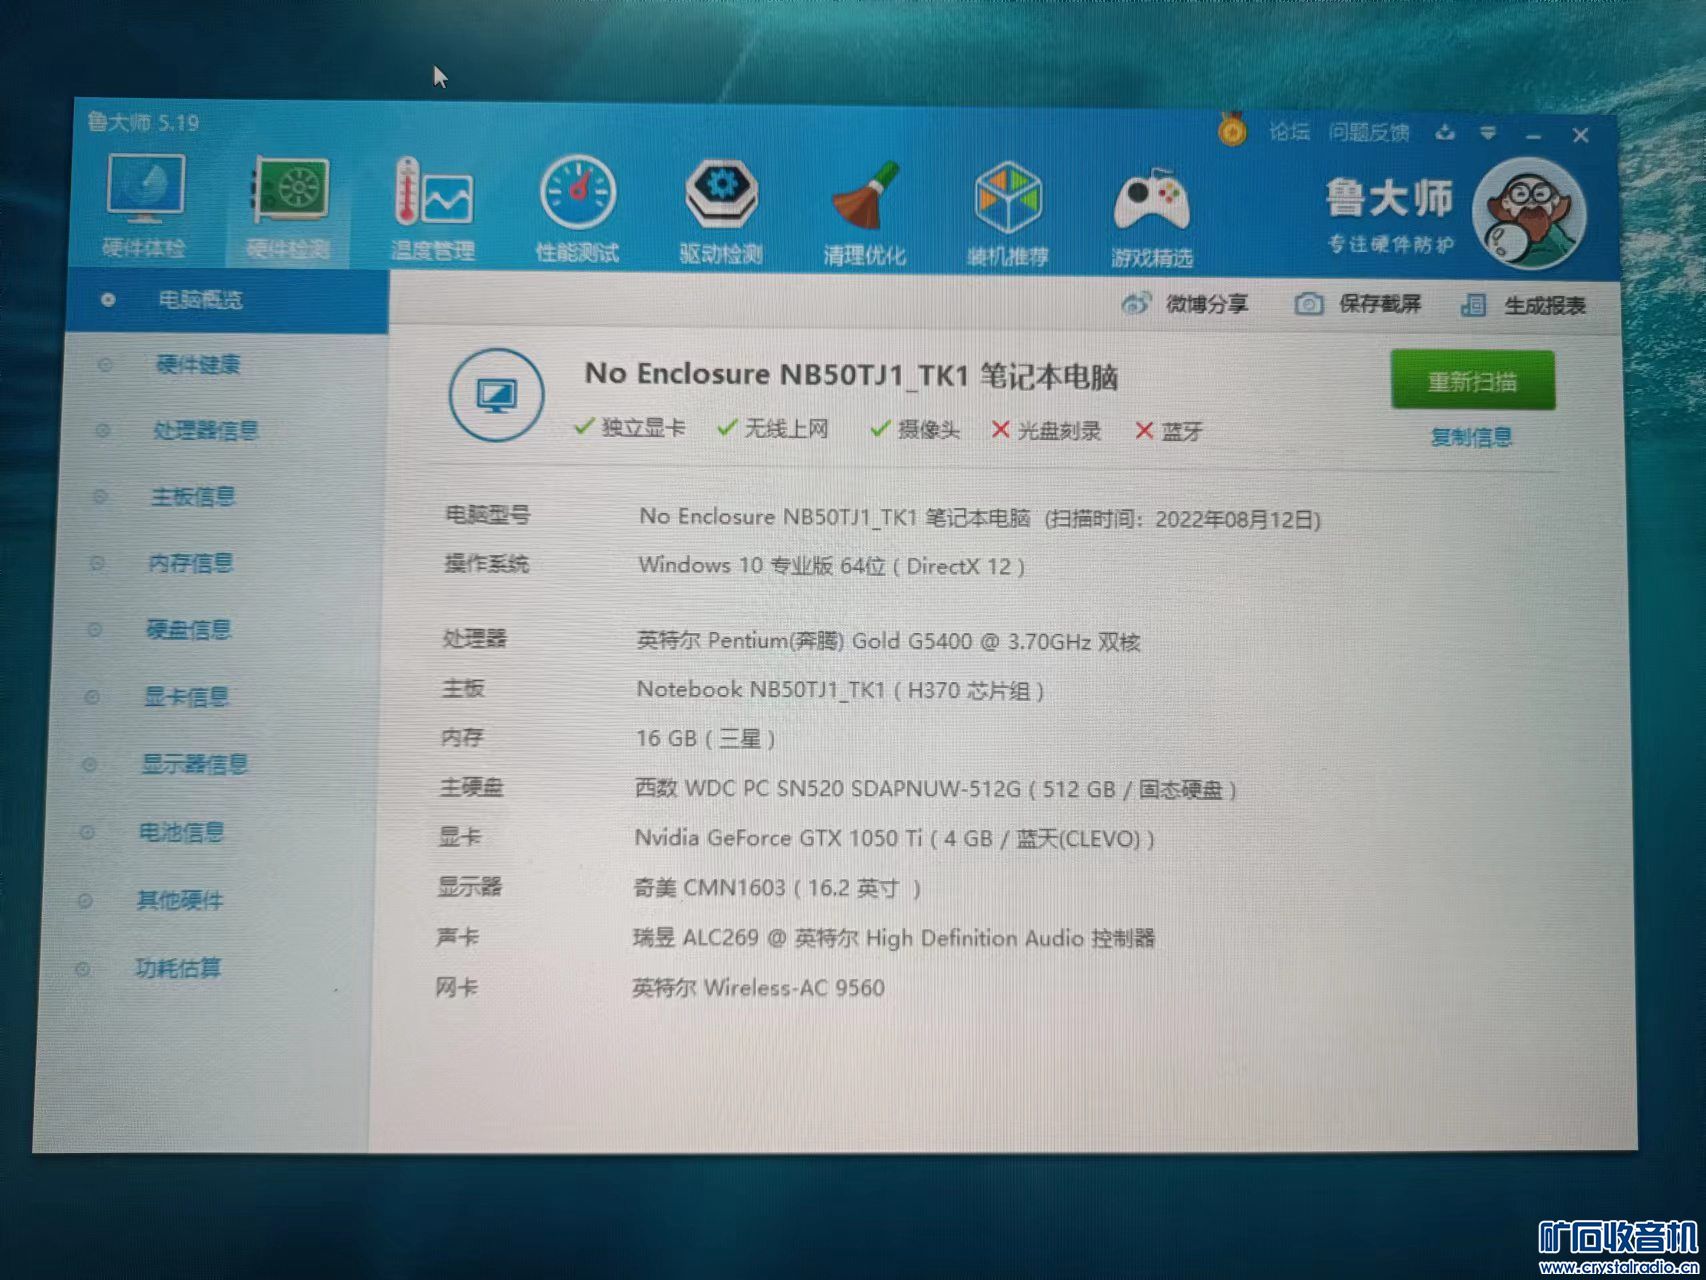Click the monitor icon beside the computer model

tap(496, 395)
